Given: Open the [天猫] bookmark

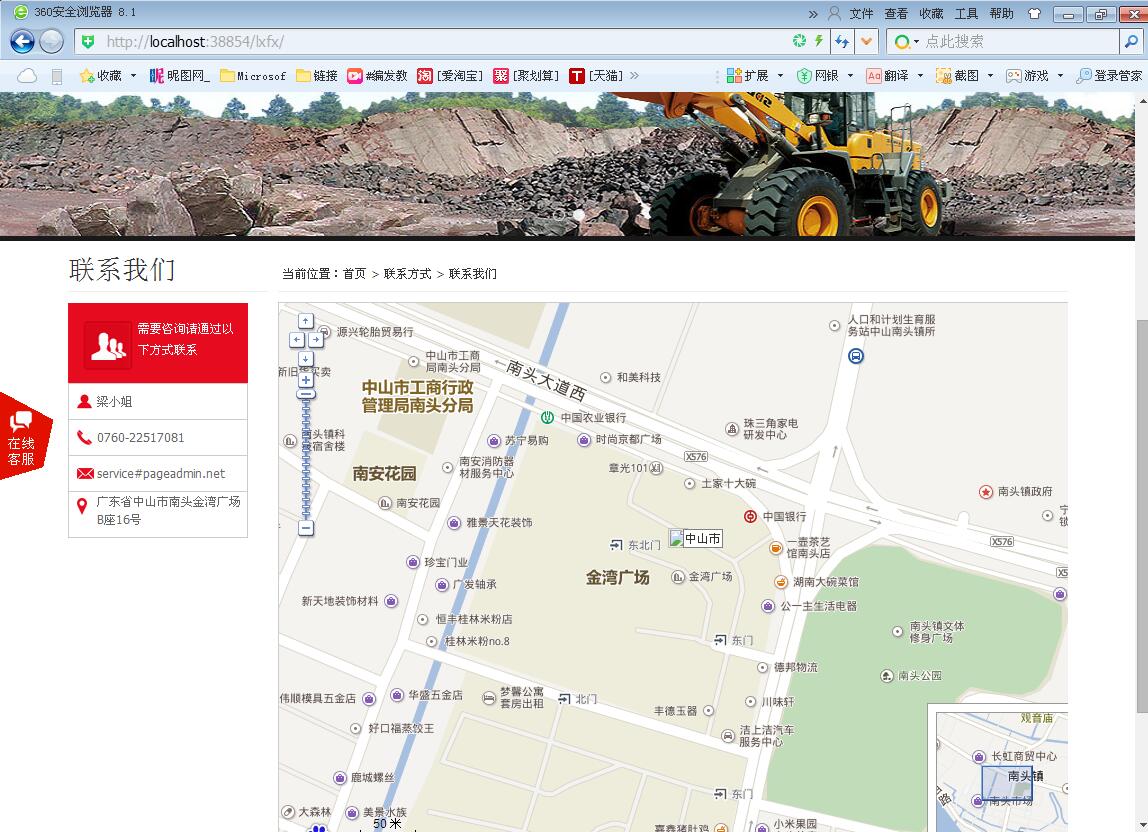Looking at the screenshot, I should pos(597,76).
